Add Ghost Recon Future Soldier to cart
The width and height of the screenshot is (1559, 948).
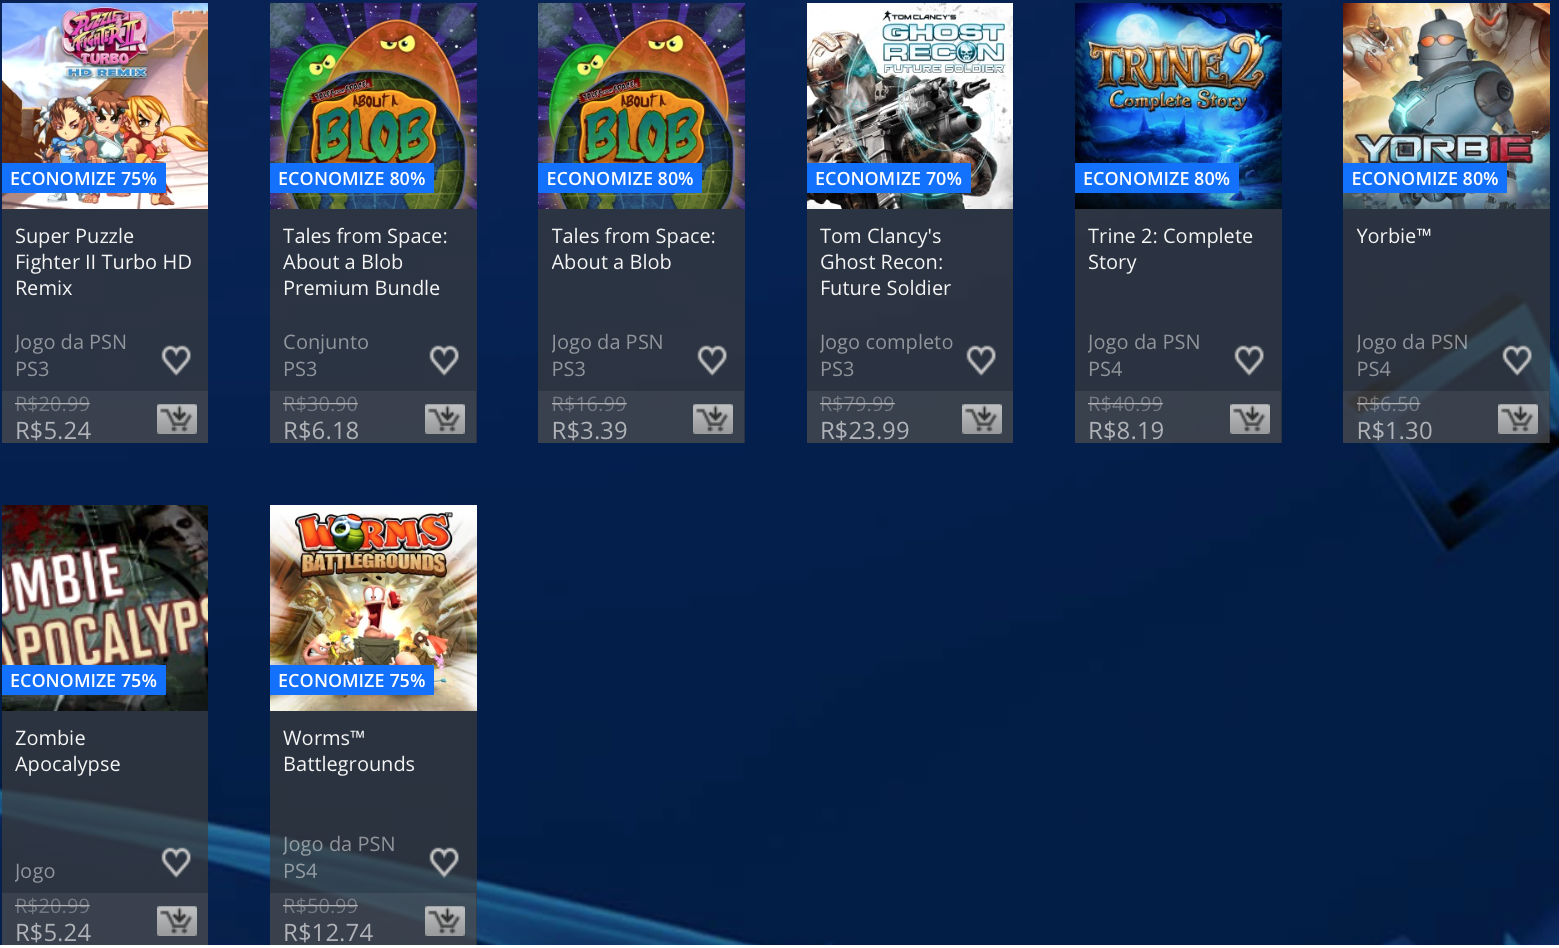982,419
